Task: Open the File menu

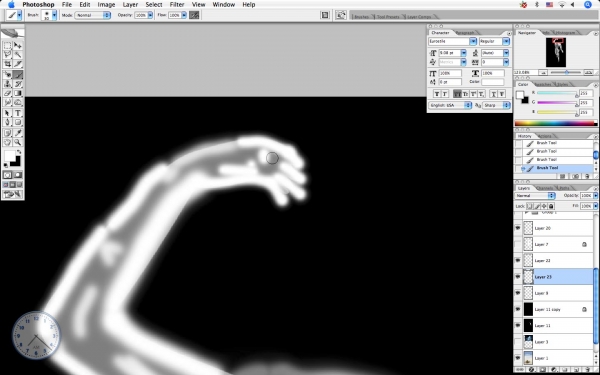Action: pyautogui.click(x=67, y=5)
